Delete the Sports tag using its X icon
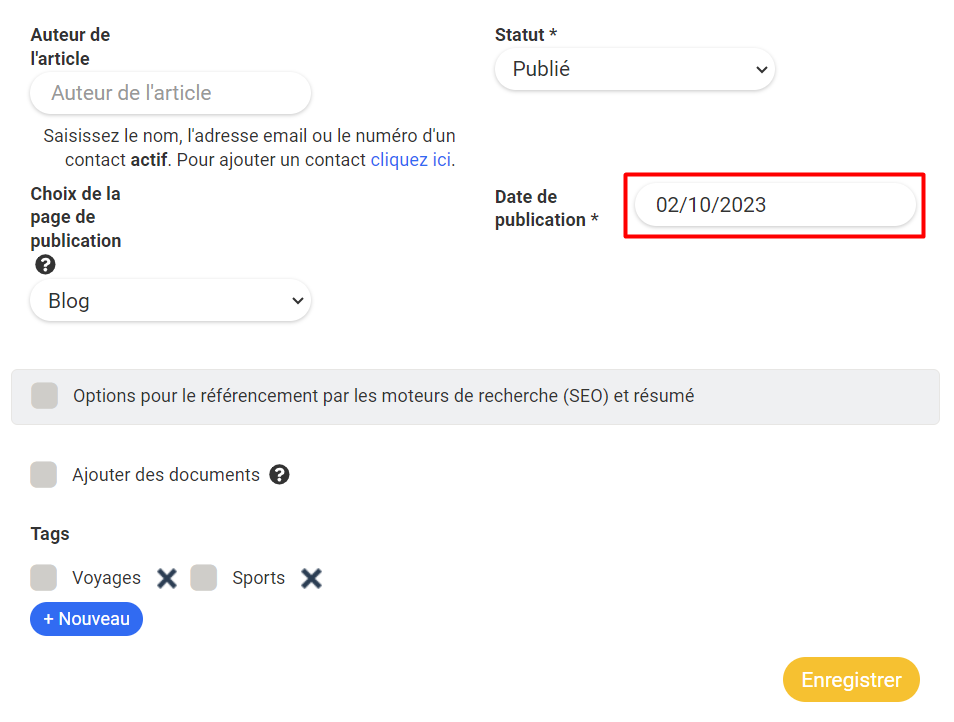This screenshot has width=954, height=722. point(312,578)
